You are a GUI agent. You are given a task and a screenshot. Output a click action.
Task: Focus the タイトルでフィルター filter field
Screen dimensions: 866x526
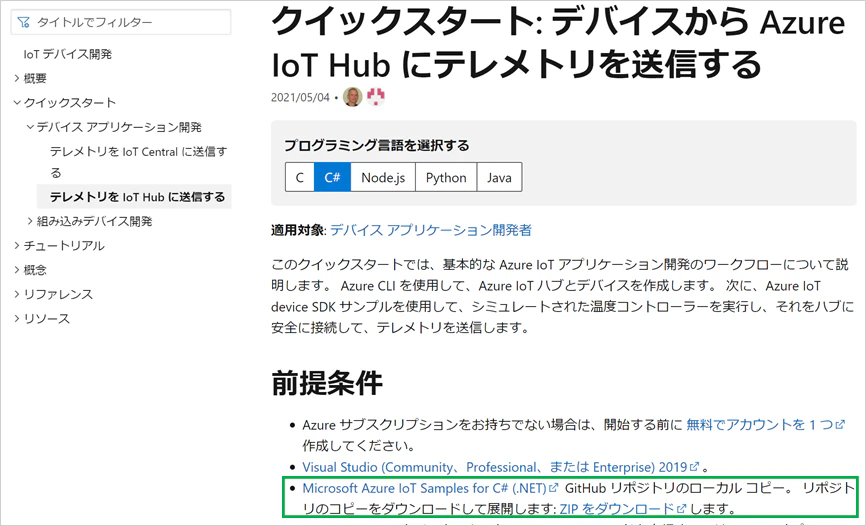pyautogui.click(x=121, y=22)
